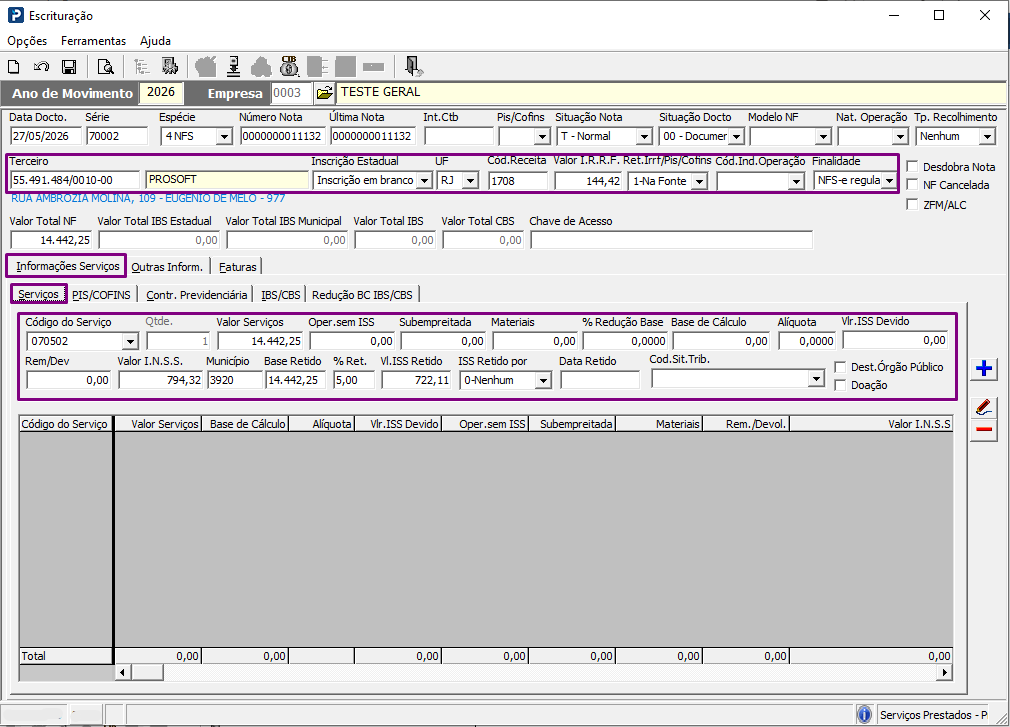
Task: Click the search document magnifier icon
Action: (x=105, y=66)
